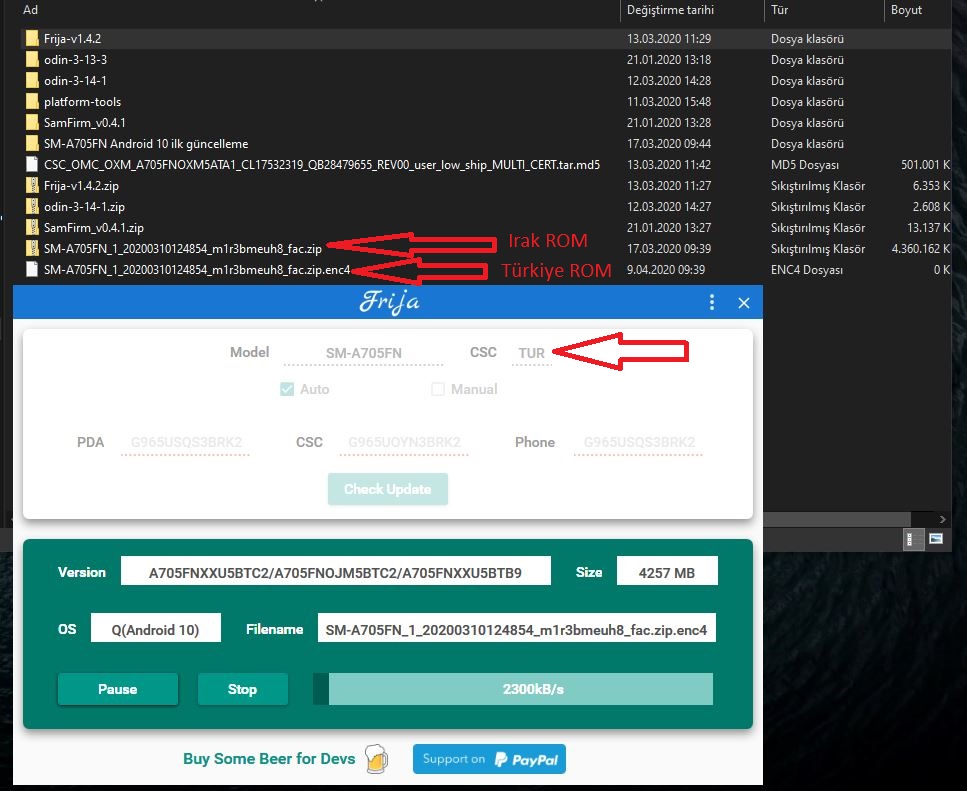Click the Frija-v1.4.2.zip archive icon

[x=32, y=185]
